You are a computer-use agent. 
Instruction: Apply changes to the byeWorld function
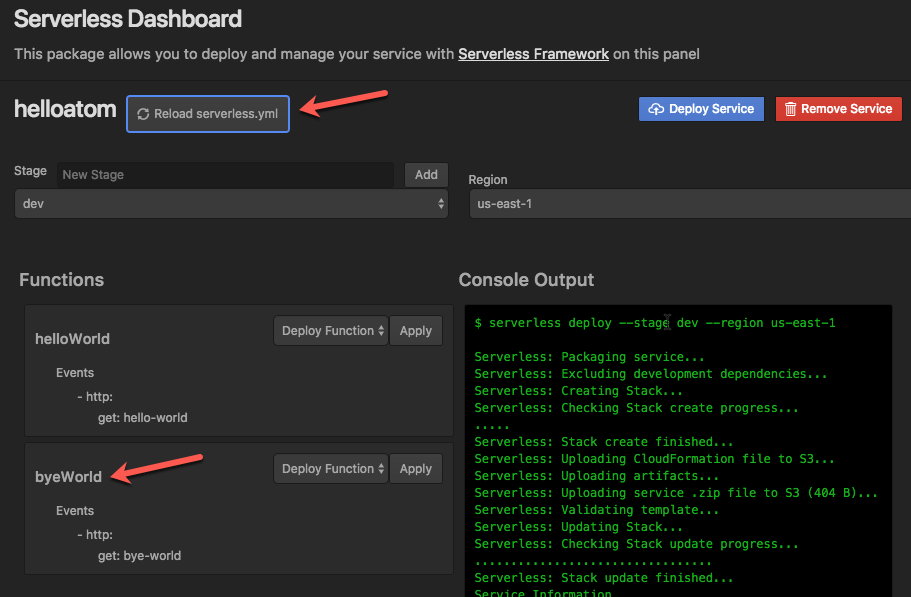pyautogui.click(x=416, y=468)
